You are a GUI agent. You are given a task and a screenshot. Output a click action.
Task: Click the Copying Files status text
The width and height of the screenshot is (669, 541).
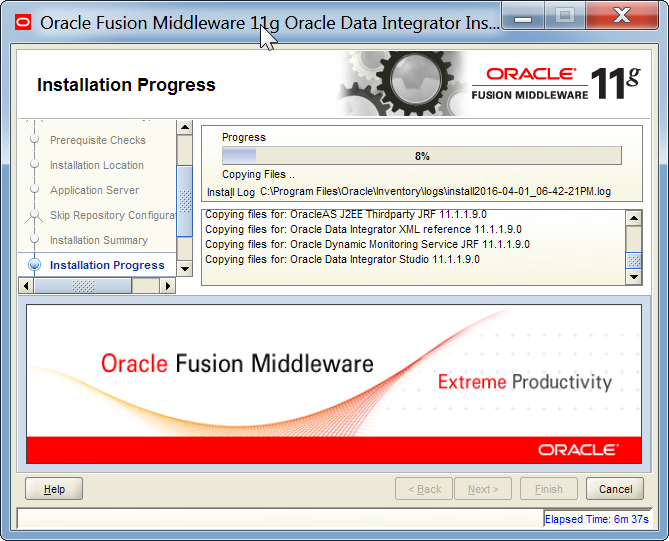[x=258, y=175]
